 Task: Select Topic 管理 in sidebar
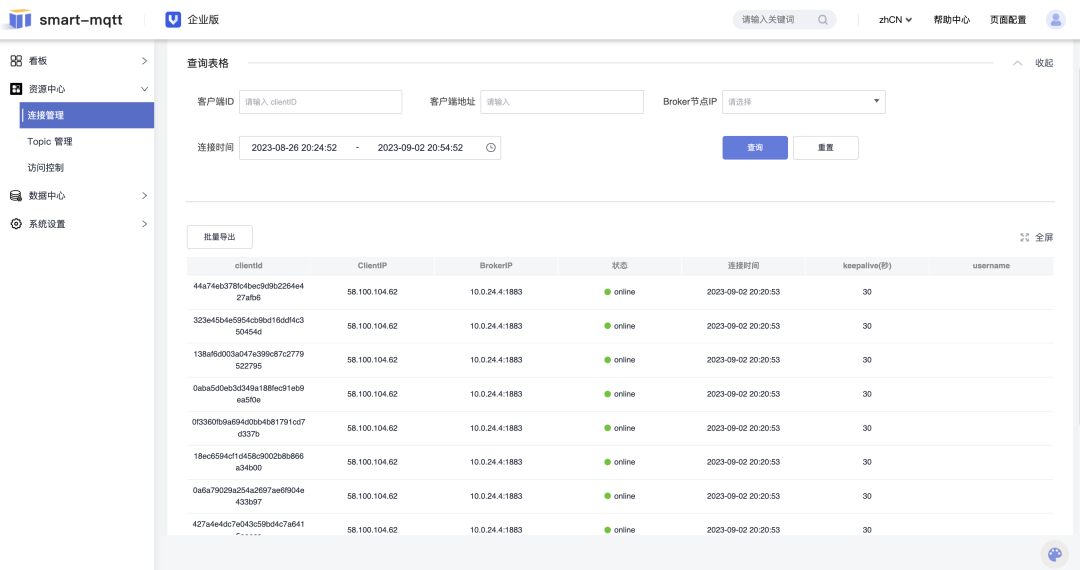pos(50,142)
